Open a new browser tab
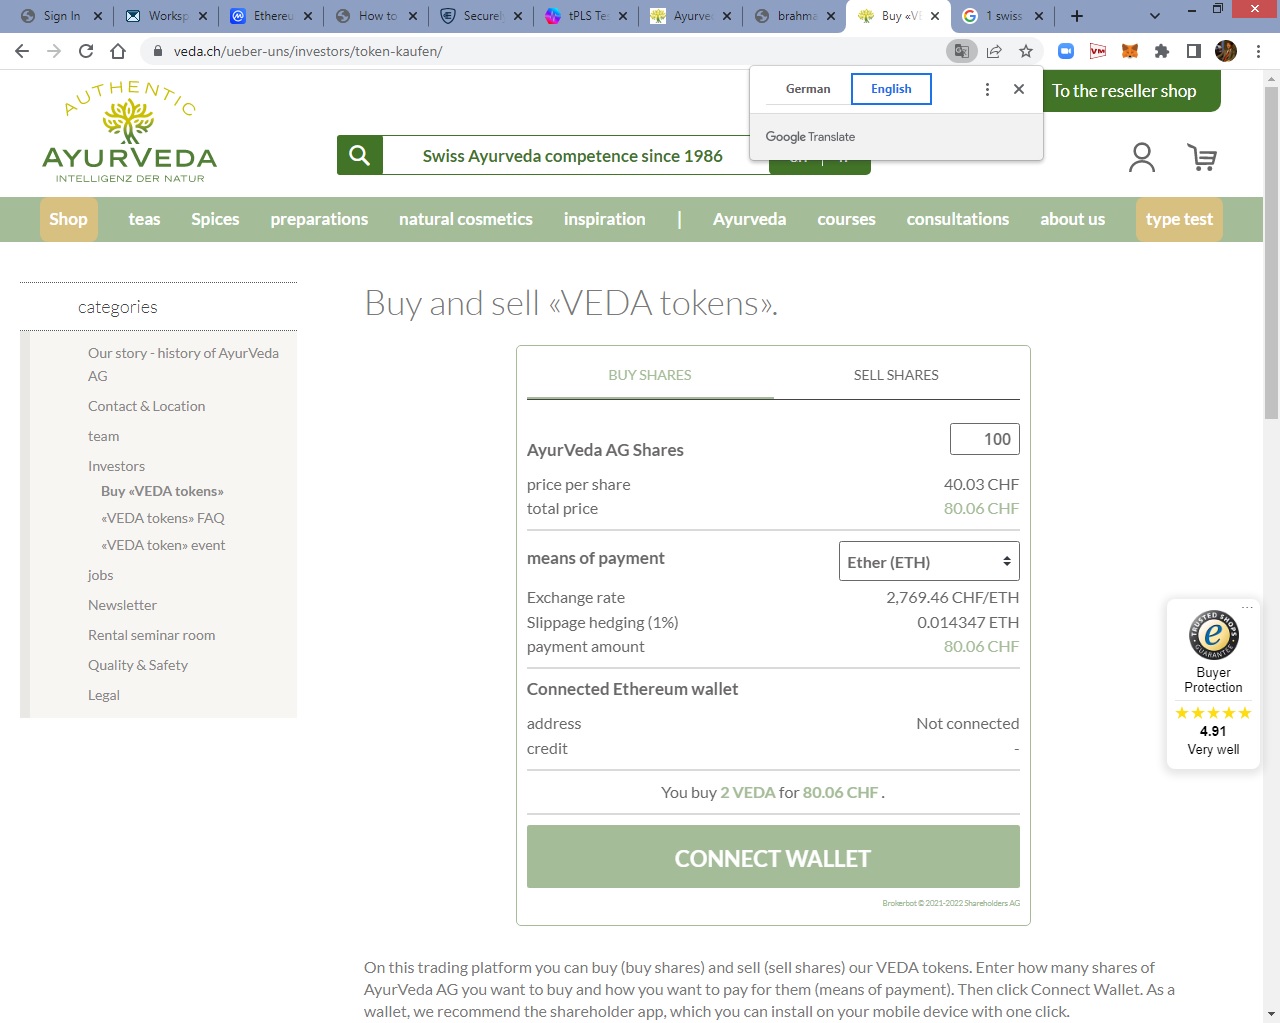1280x1023 pixels. click(x=1077, y=16)
